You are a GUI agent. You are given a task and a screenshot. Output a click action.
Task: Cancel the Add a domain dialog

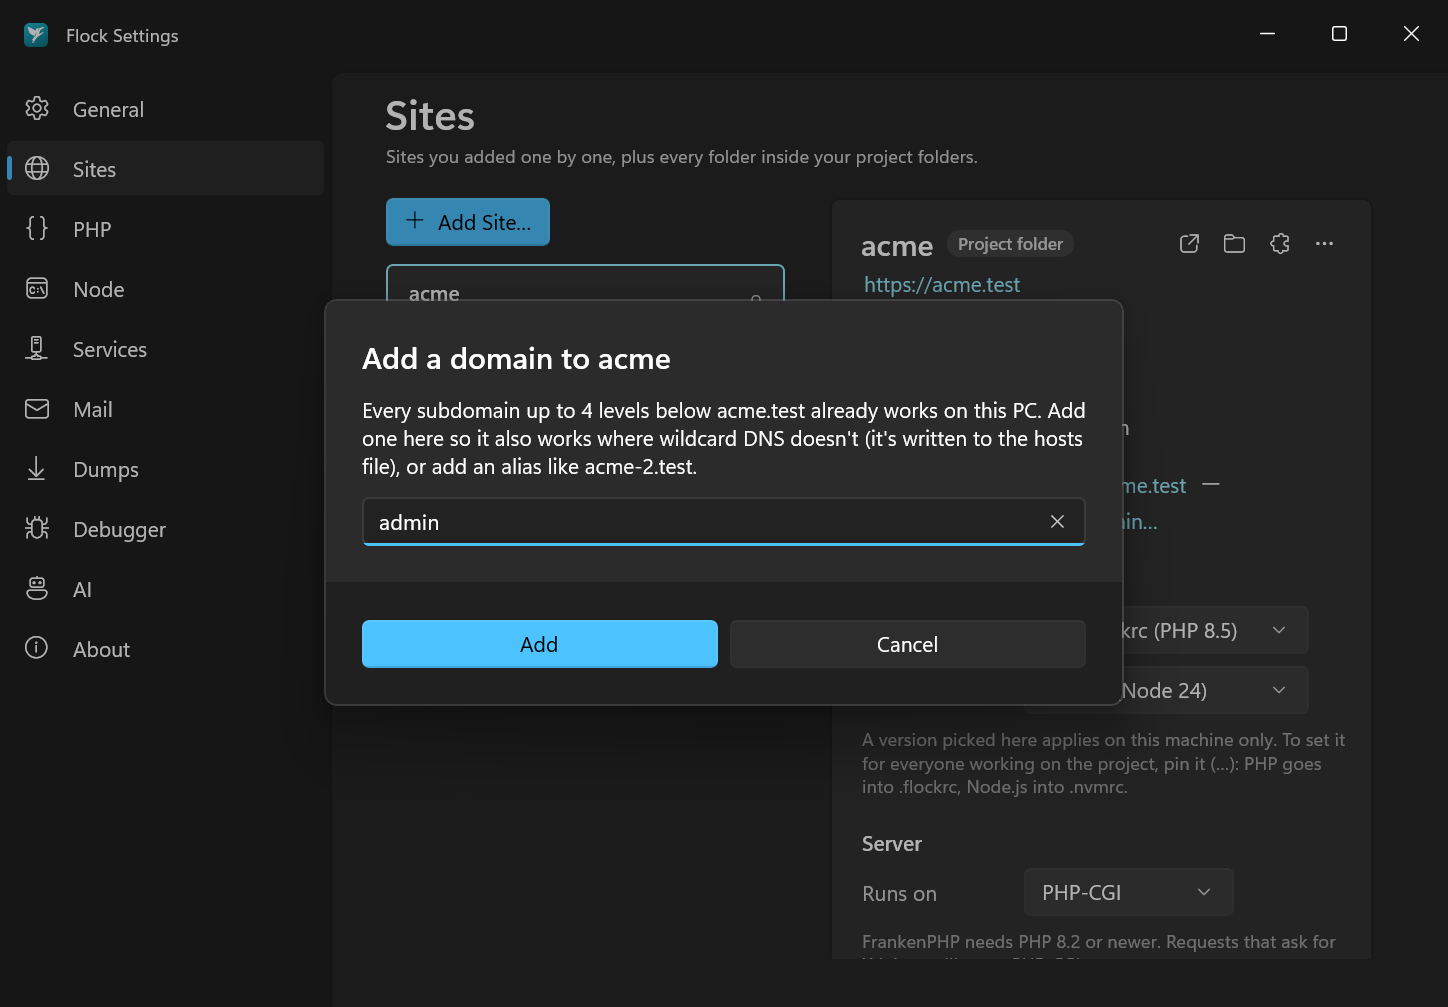pos(908,644)
